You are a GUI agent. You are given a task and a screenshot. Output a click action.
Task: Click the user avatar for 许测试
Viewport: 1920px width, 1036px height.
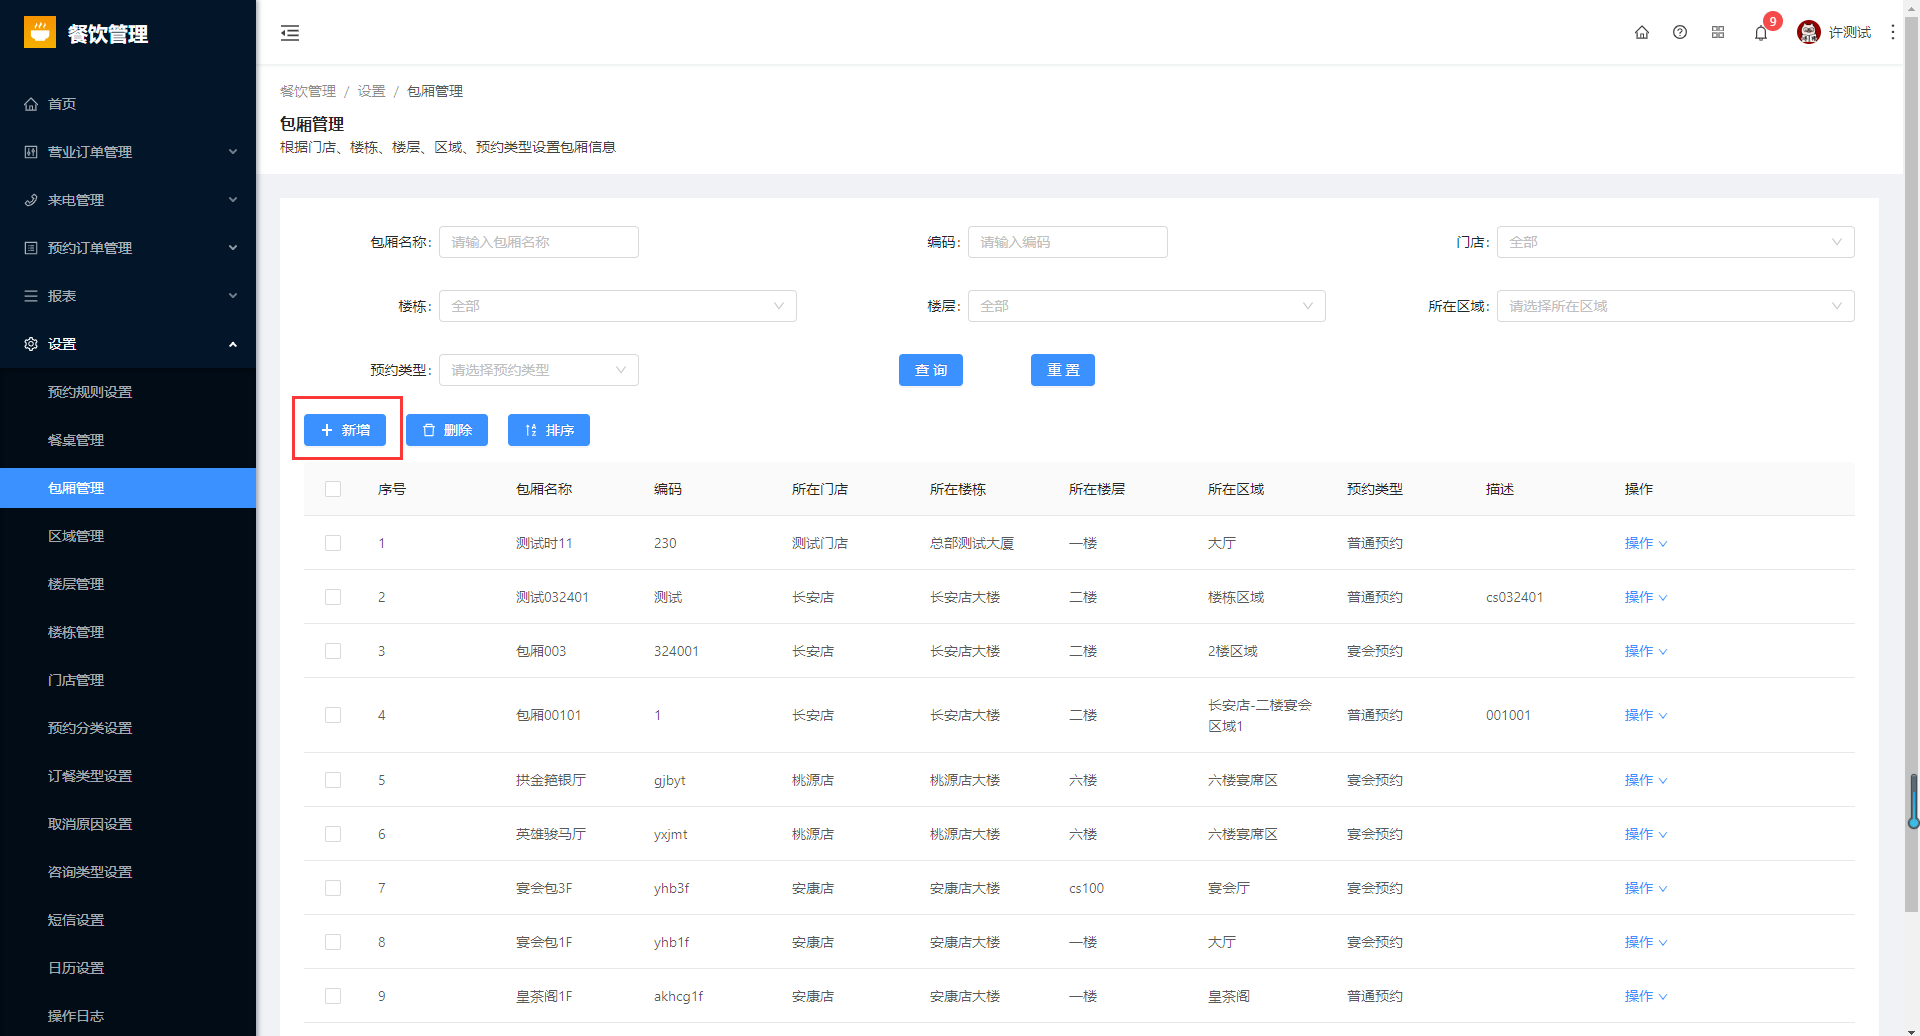click(1809, 32)
